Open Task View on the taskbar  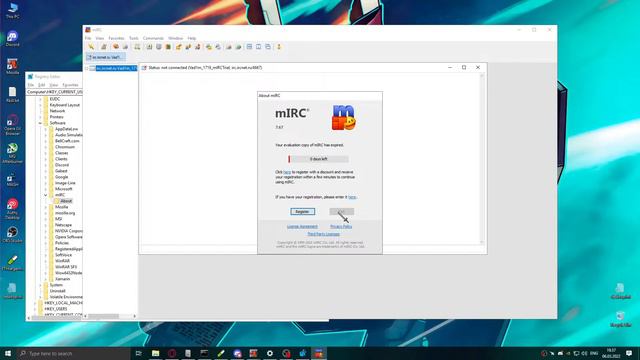(139, 353)
